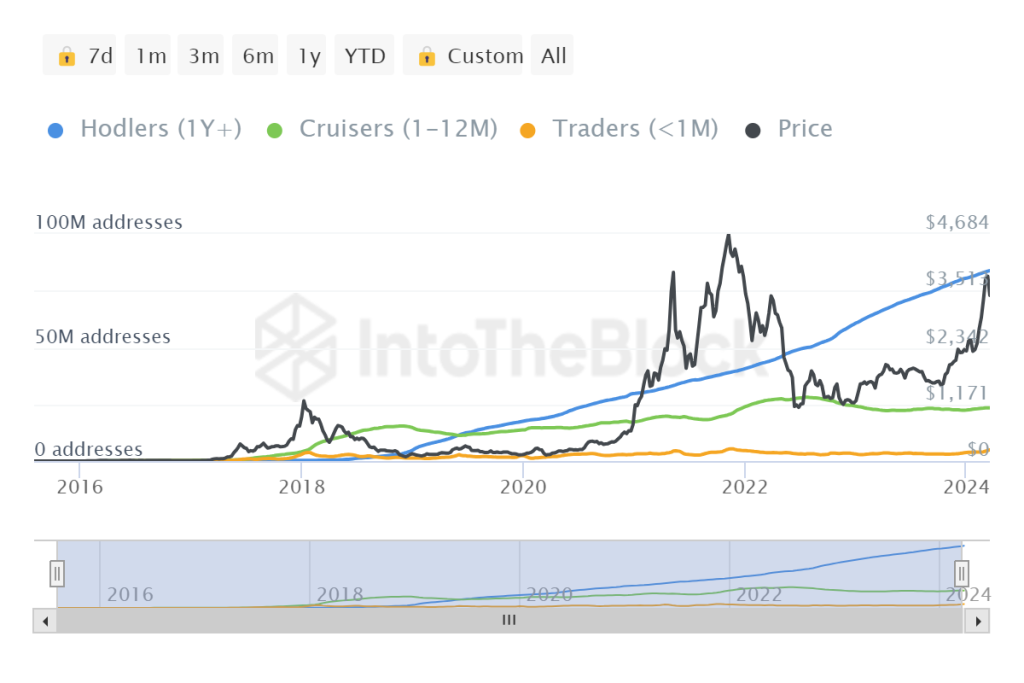Choose the 1y time range

pos(309,56)
